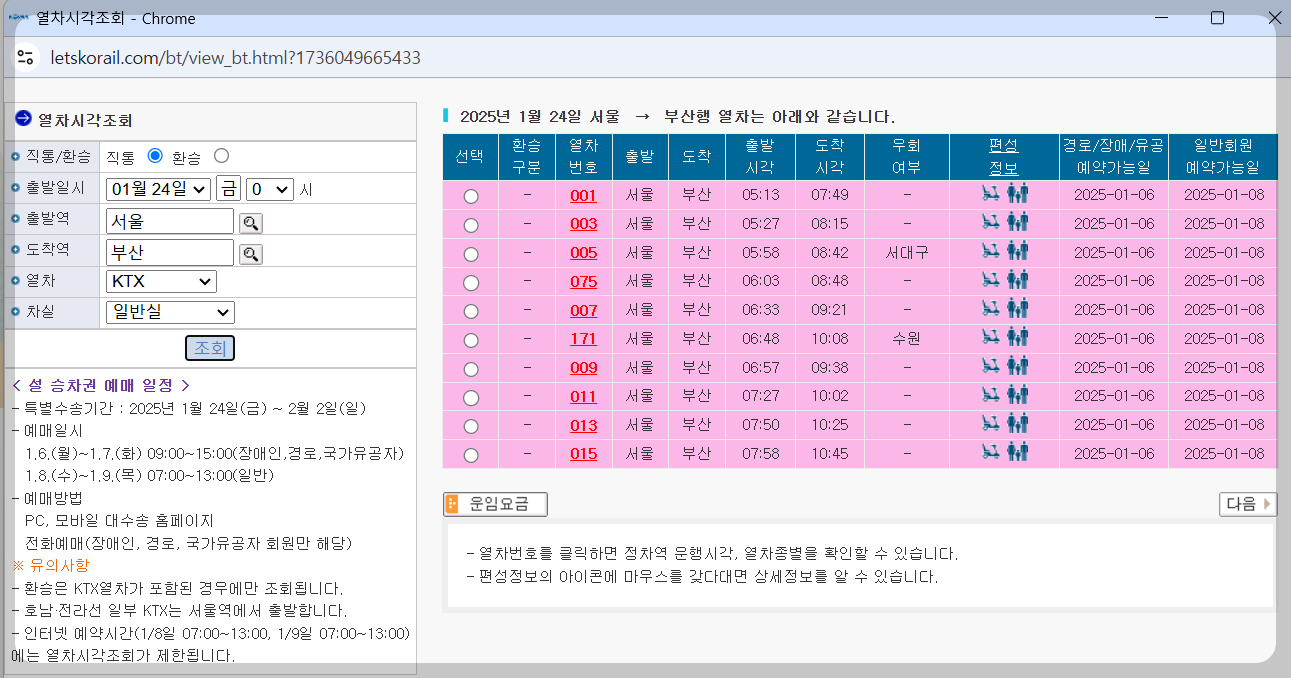Click the wheelchair icon for train 011
This screenshot has width=1291, height=678.
click(x=991, y=394)
